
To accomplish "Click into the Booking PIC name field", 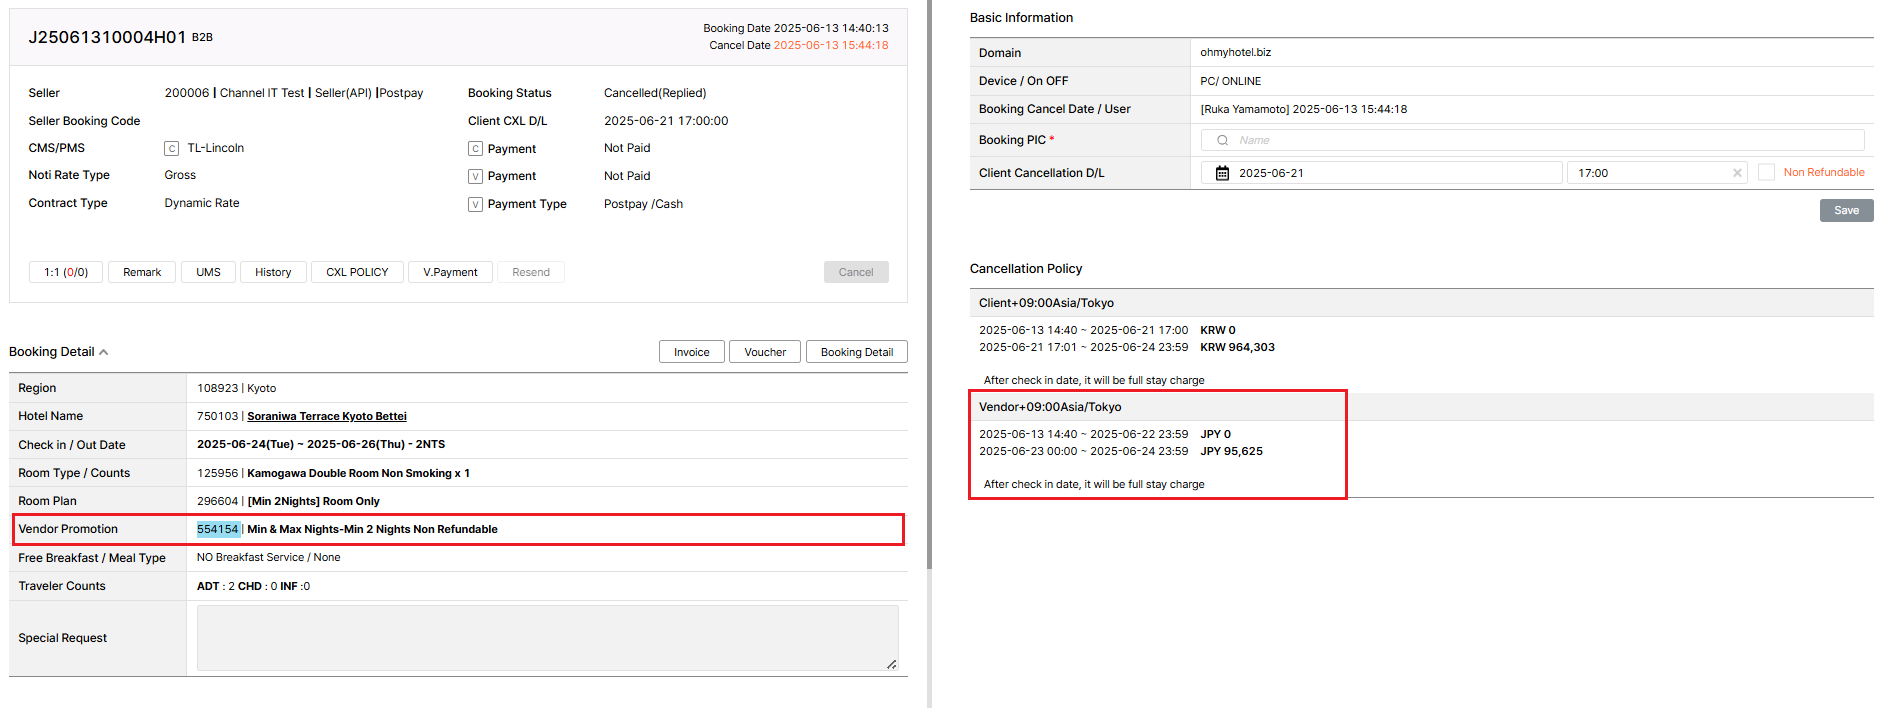I will click(x=1532, y=140).
